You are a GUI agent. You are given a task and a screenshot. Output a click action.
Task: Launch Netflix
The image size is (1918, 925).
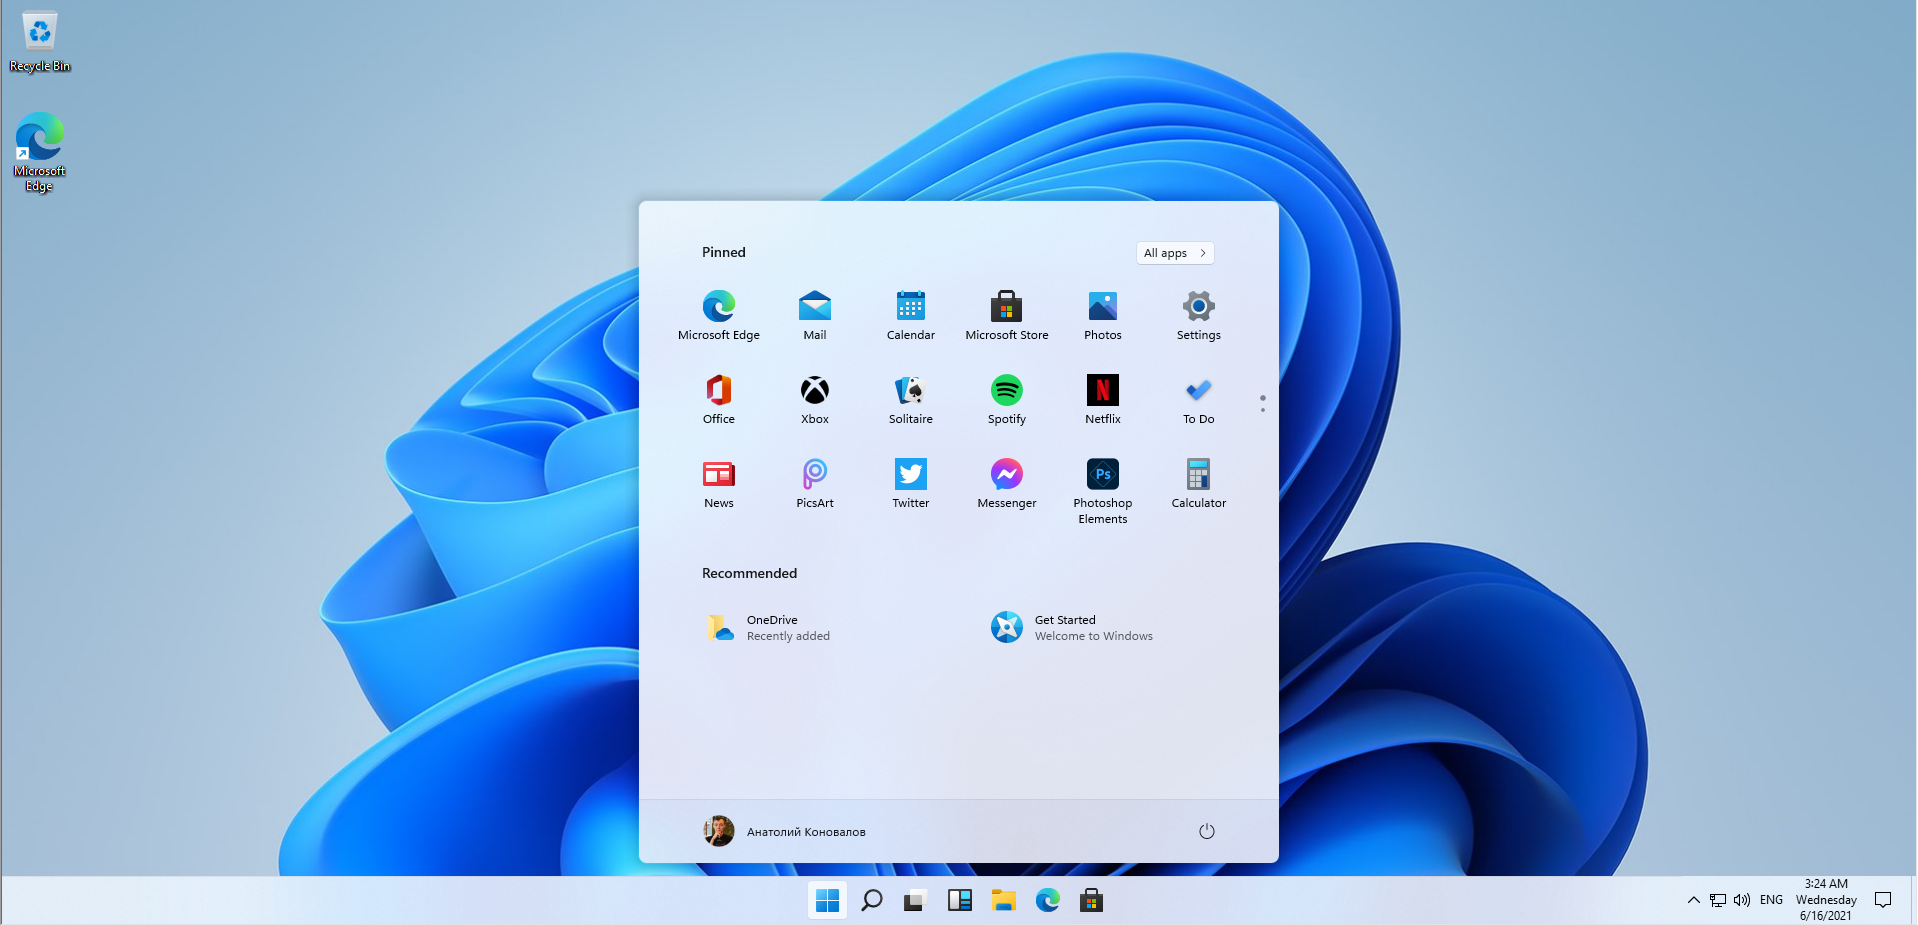(1102, 399)
